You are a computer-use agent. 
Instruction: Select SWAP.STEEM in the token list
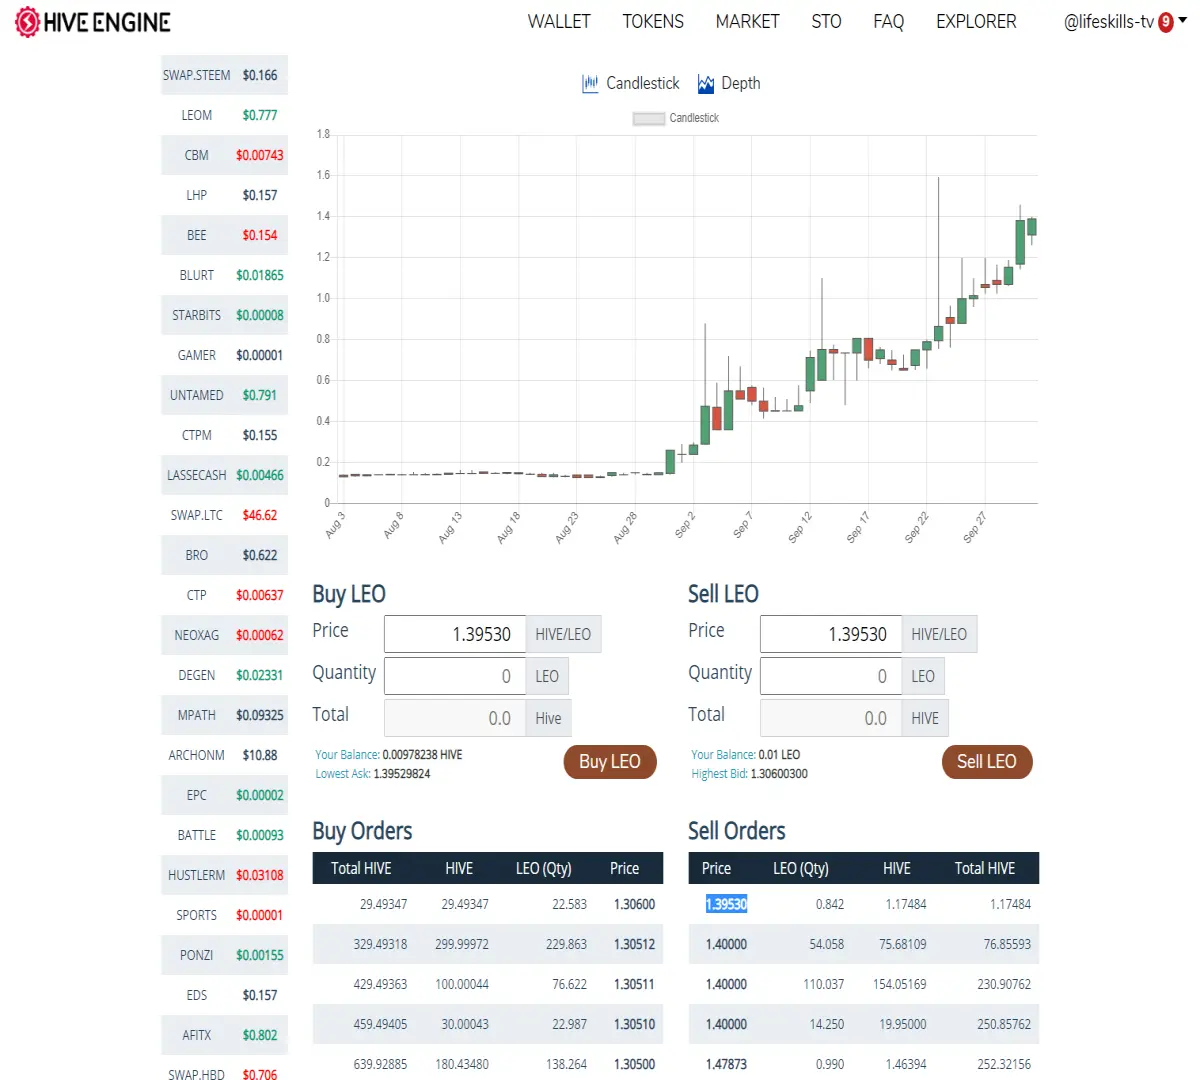click(224, 75)
